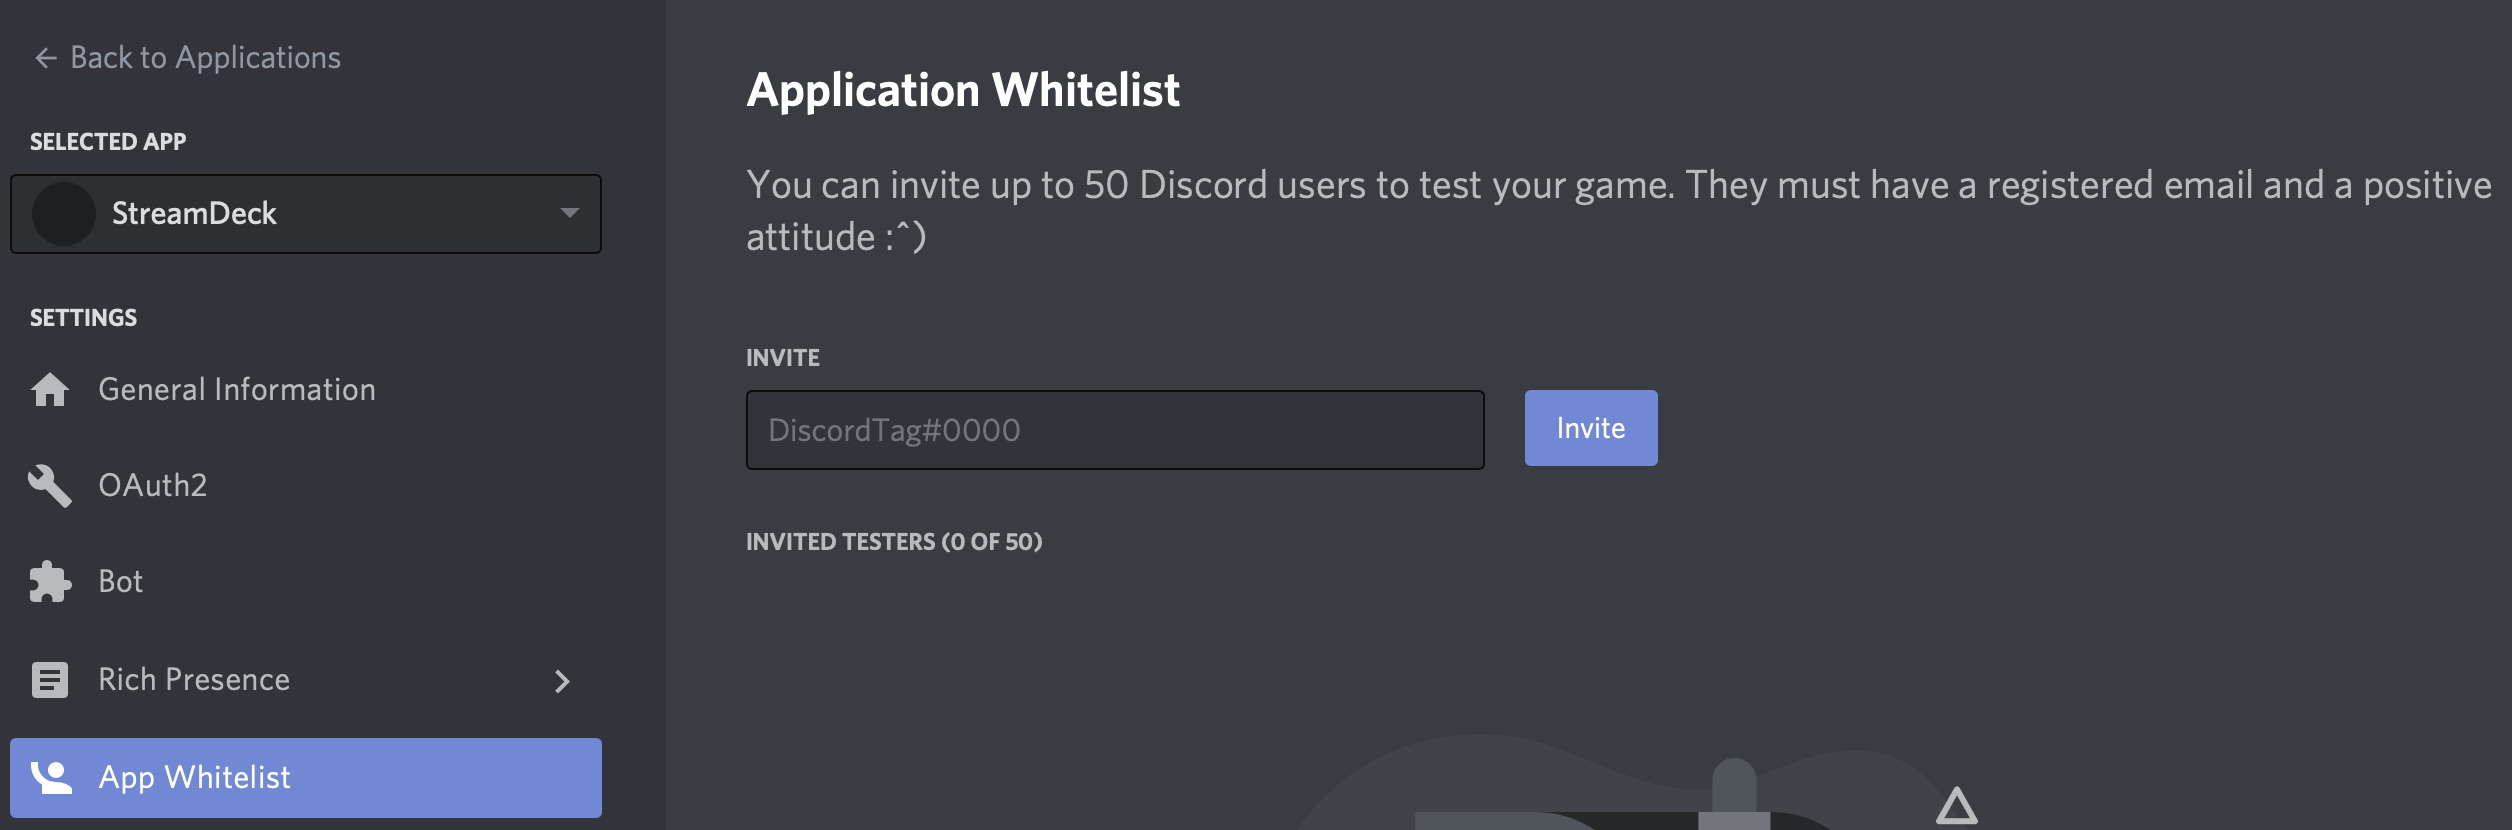Go Back to Applications
The width and height of the screenshot is (2512, 830).
pyautogui.click(x=186, y=57)
